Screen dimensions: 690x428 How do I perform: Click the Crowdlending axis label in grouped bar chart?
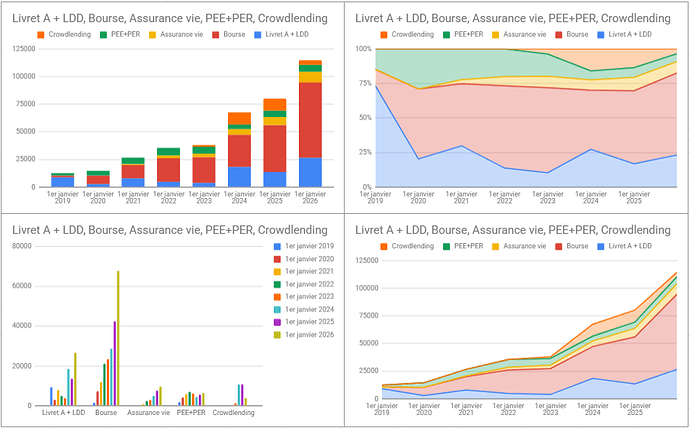point(235,412)
